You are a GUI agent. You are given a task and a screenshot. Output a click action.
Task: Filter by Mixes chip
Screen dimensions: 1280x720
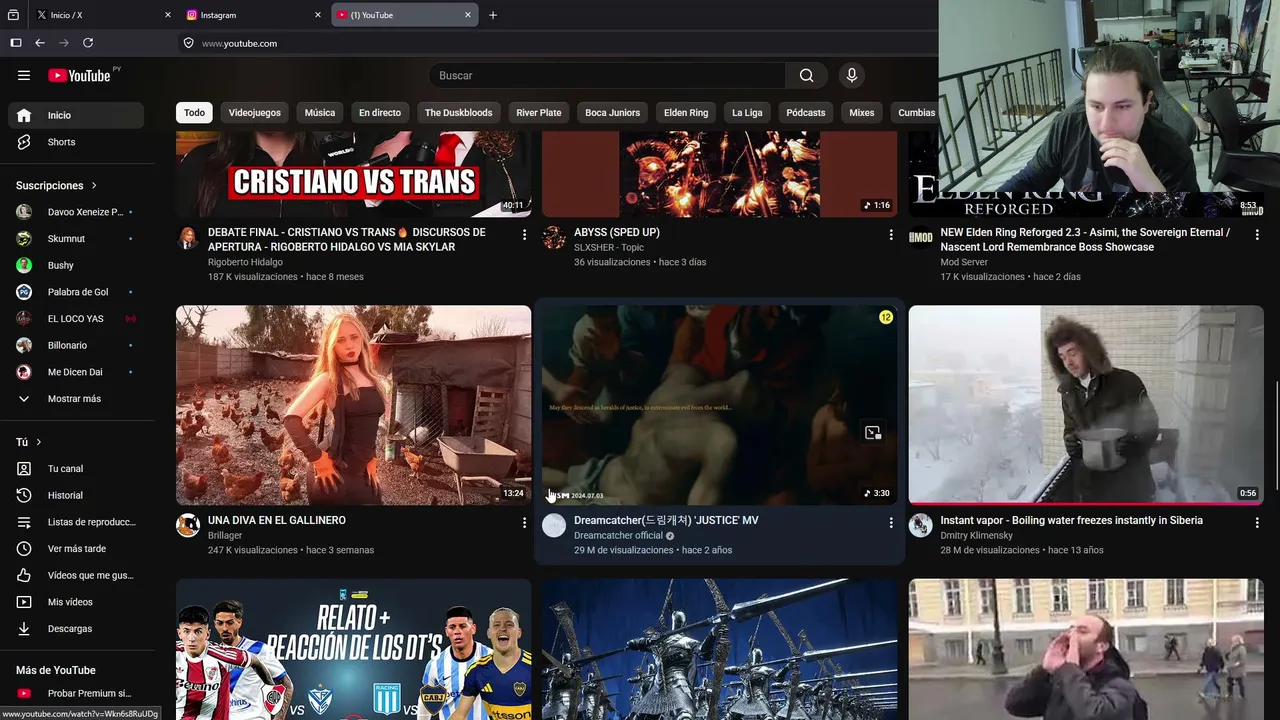(862, 113)
